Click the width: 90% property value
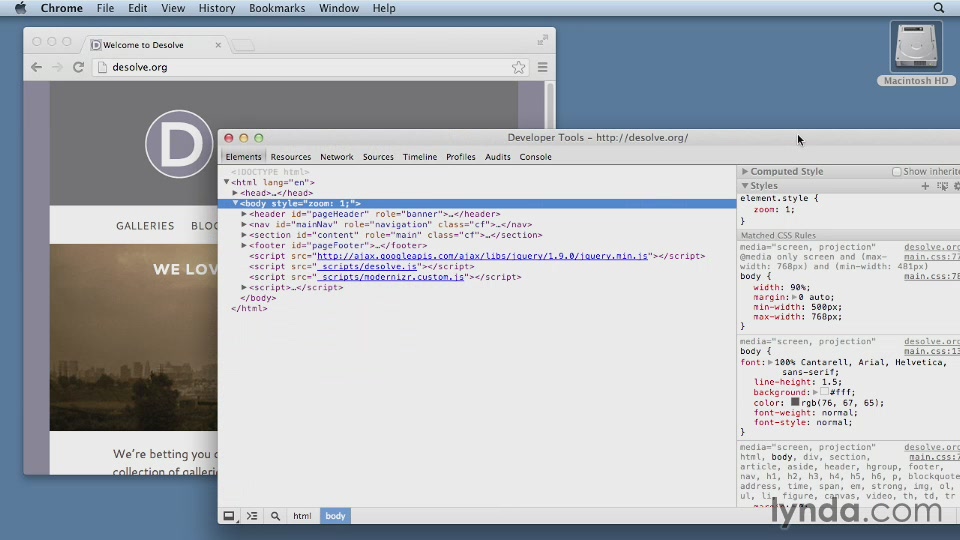The height and width of the screenshot is (540, 960). pos(798,287)
